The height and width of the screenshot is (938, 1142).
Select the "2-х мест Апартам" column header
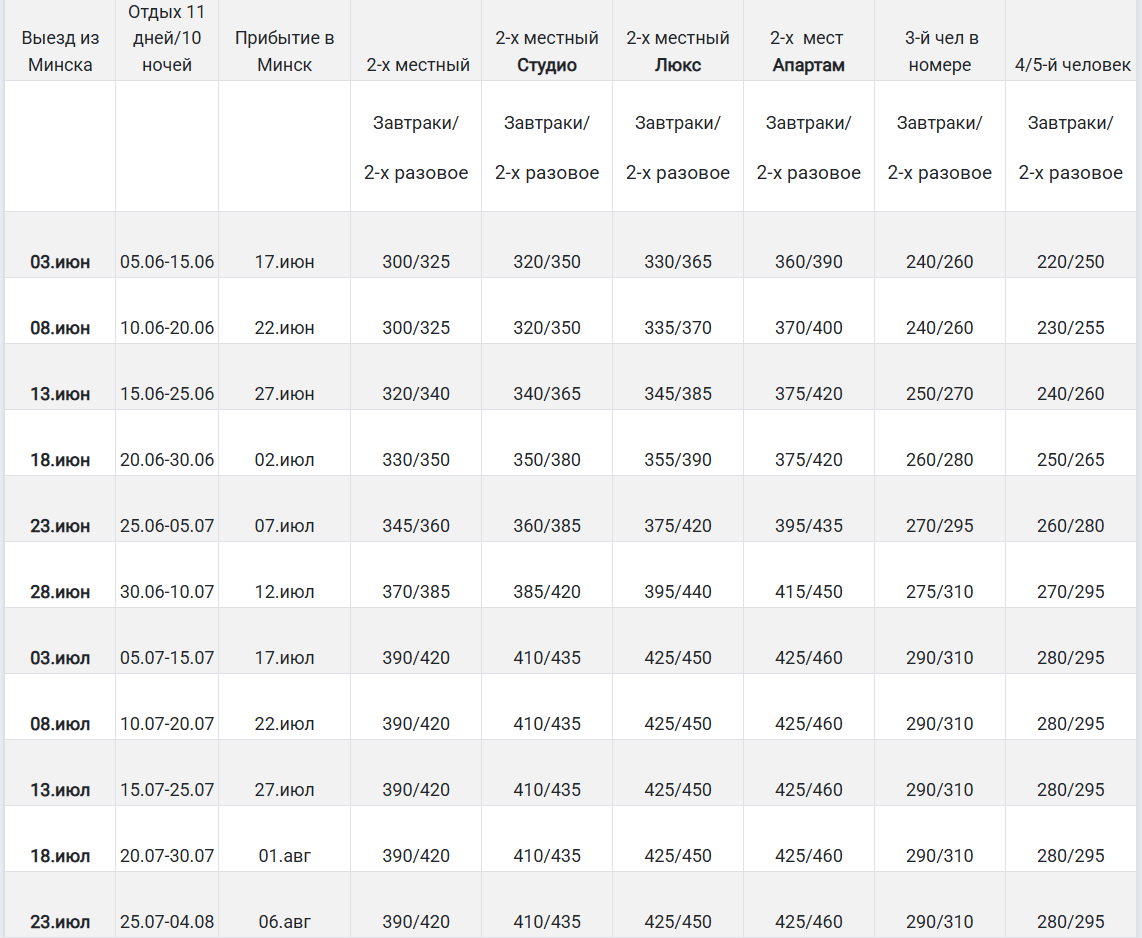808,51
